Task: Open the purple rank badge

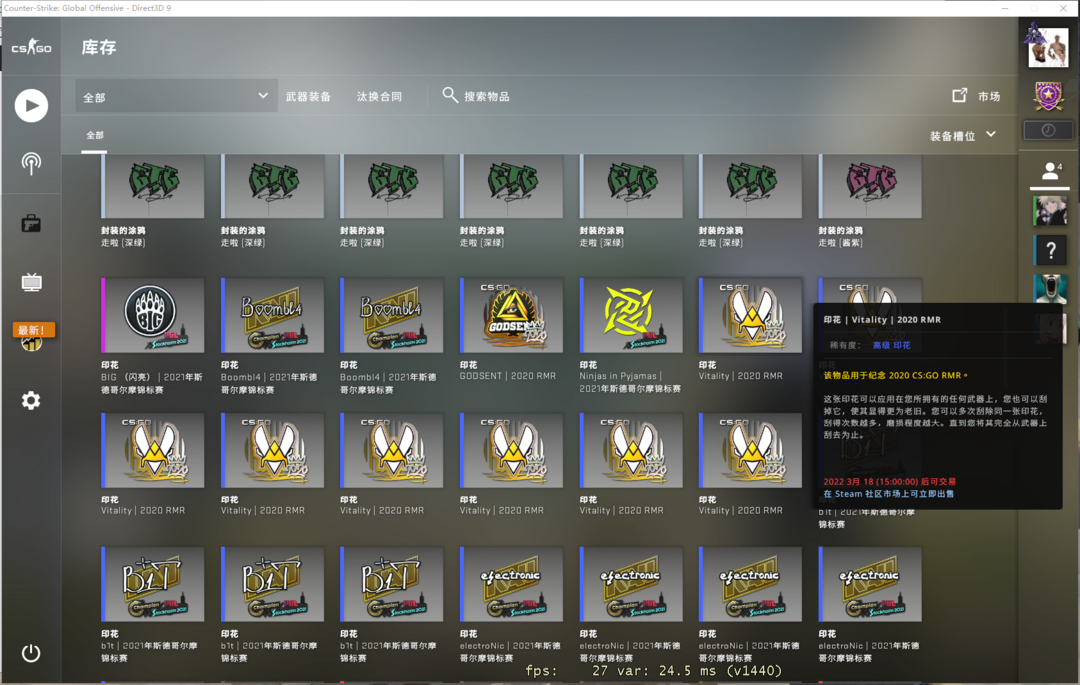Action: click(1048, 96)
